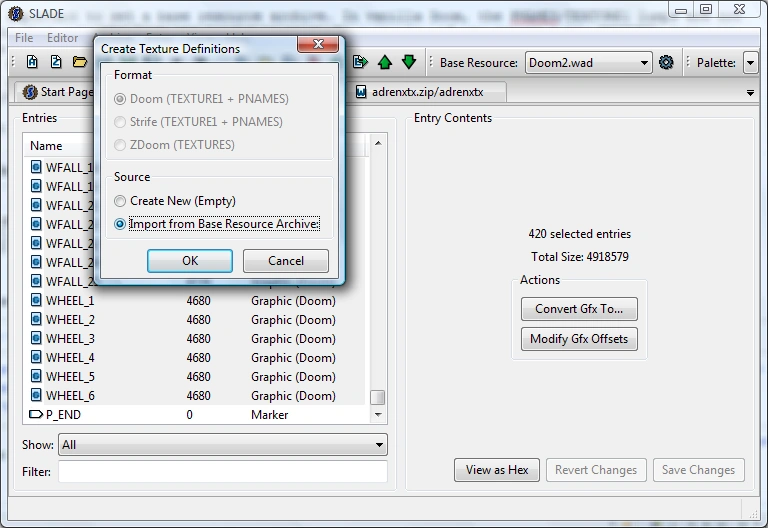Image resolution: width=768 pixels, height=528 pixels.
Task: Click the WHEEL_5 graphic entry icon
Action: coord(36,376)
